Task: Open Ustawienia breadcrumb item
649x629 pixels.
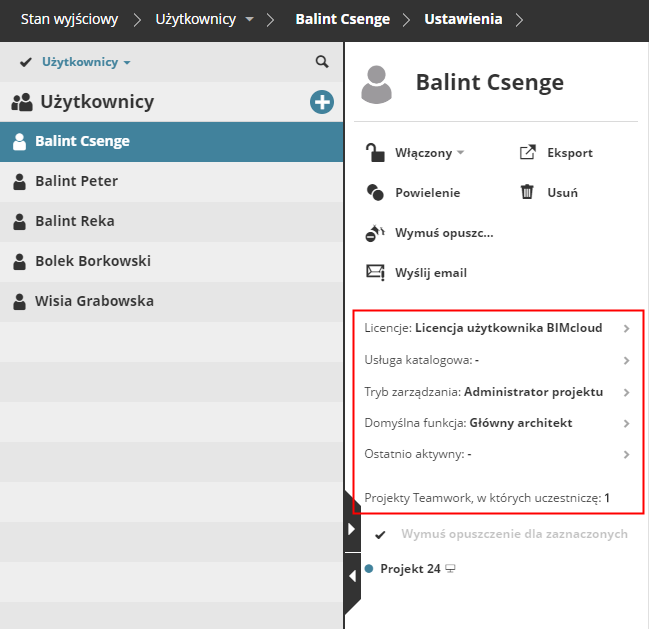Action: pos(463,19)
